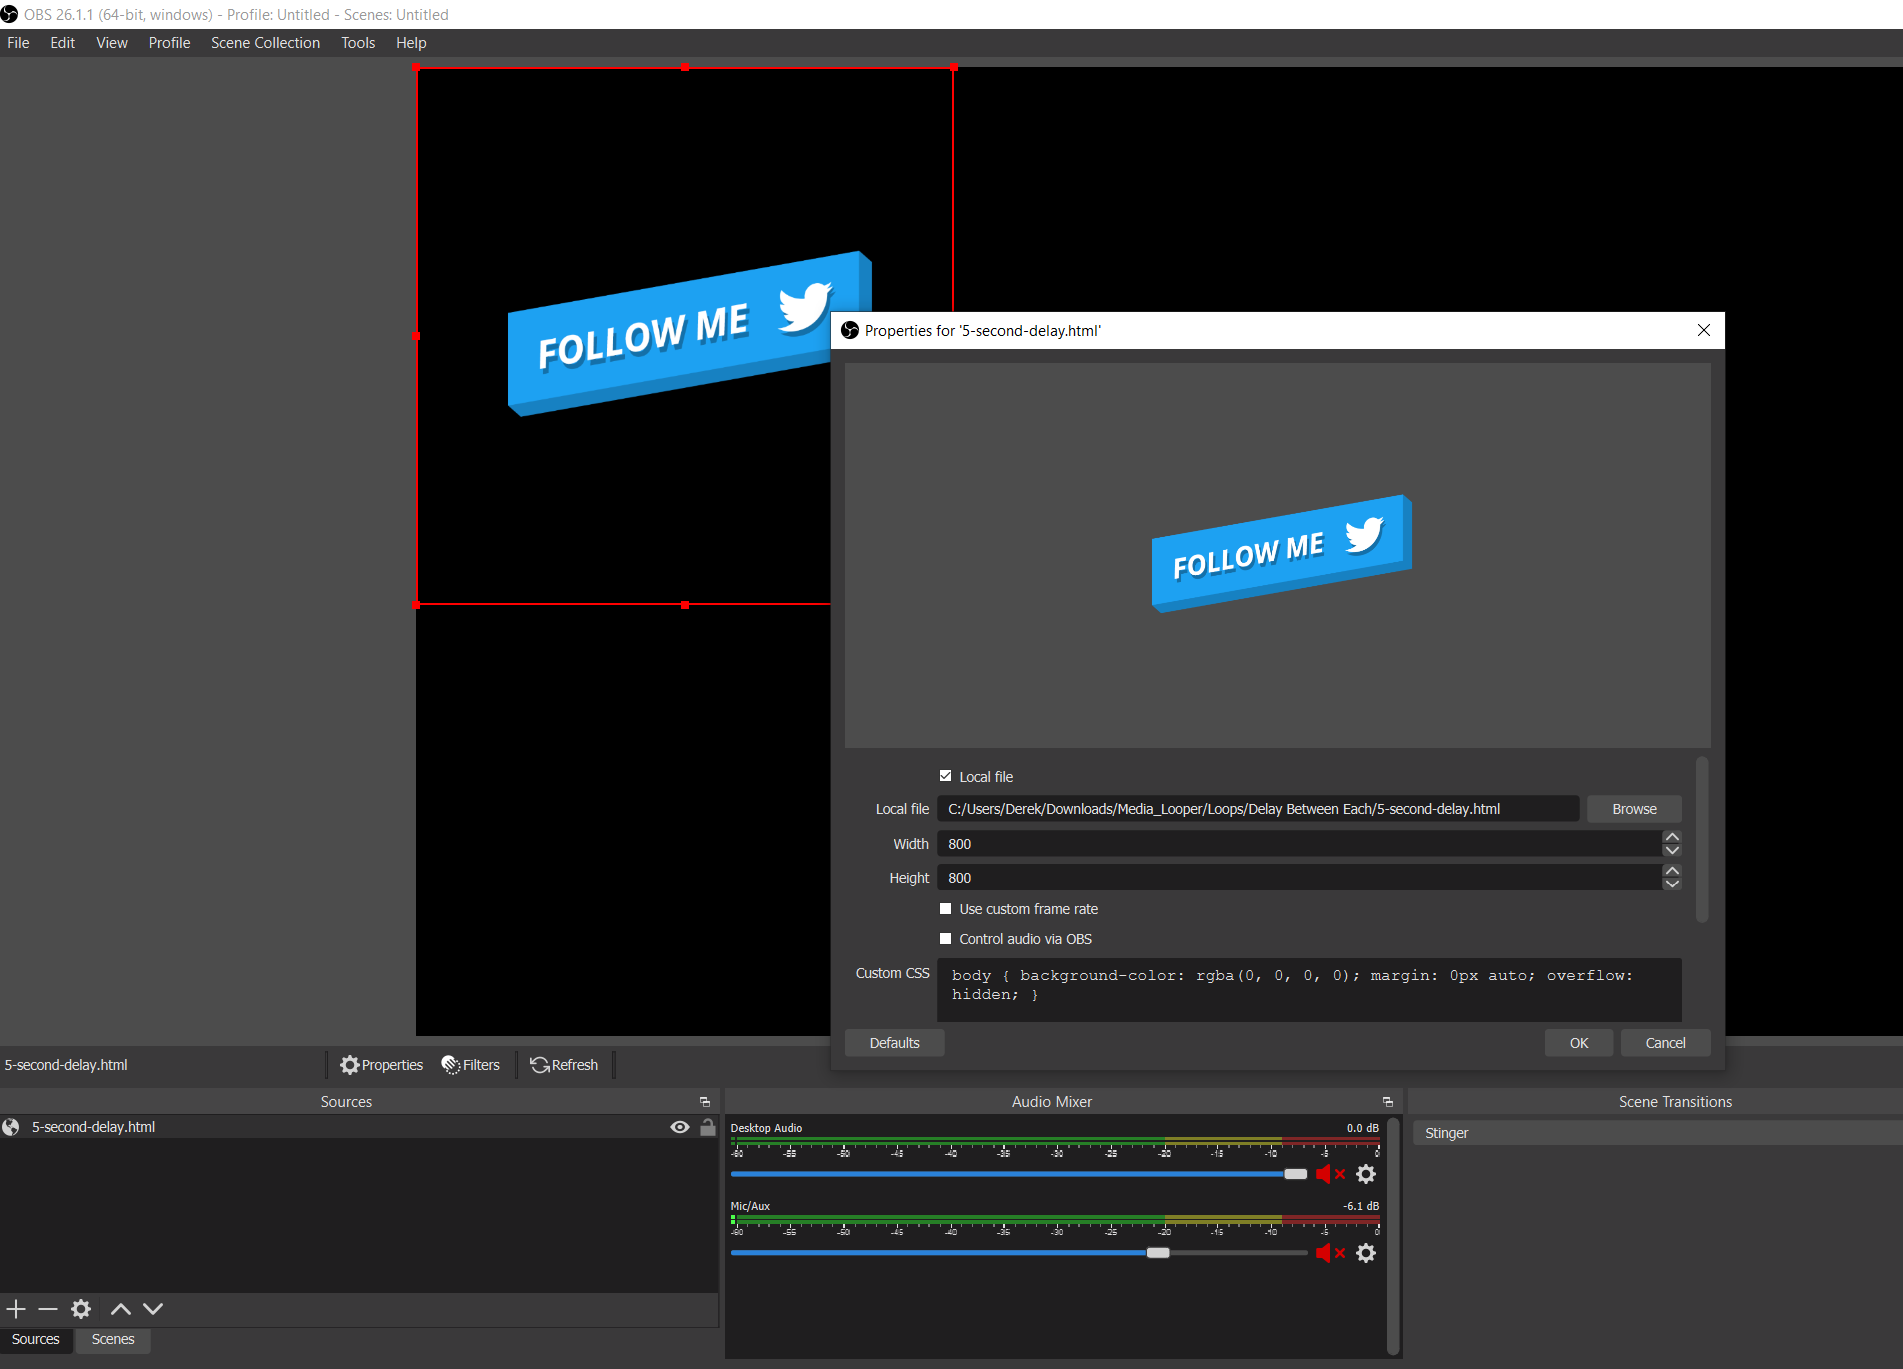
Task: Remove source with the minus icon
Action: pyautogui.click(x=48, y=1309)
